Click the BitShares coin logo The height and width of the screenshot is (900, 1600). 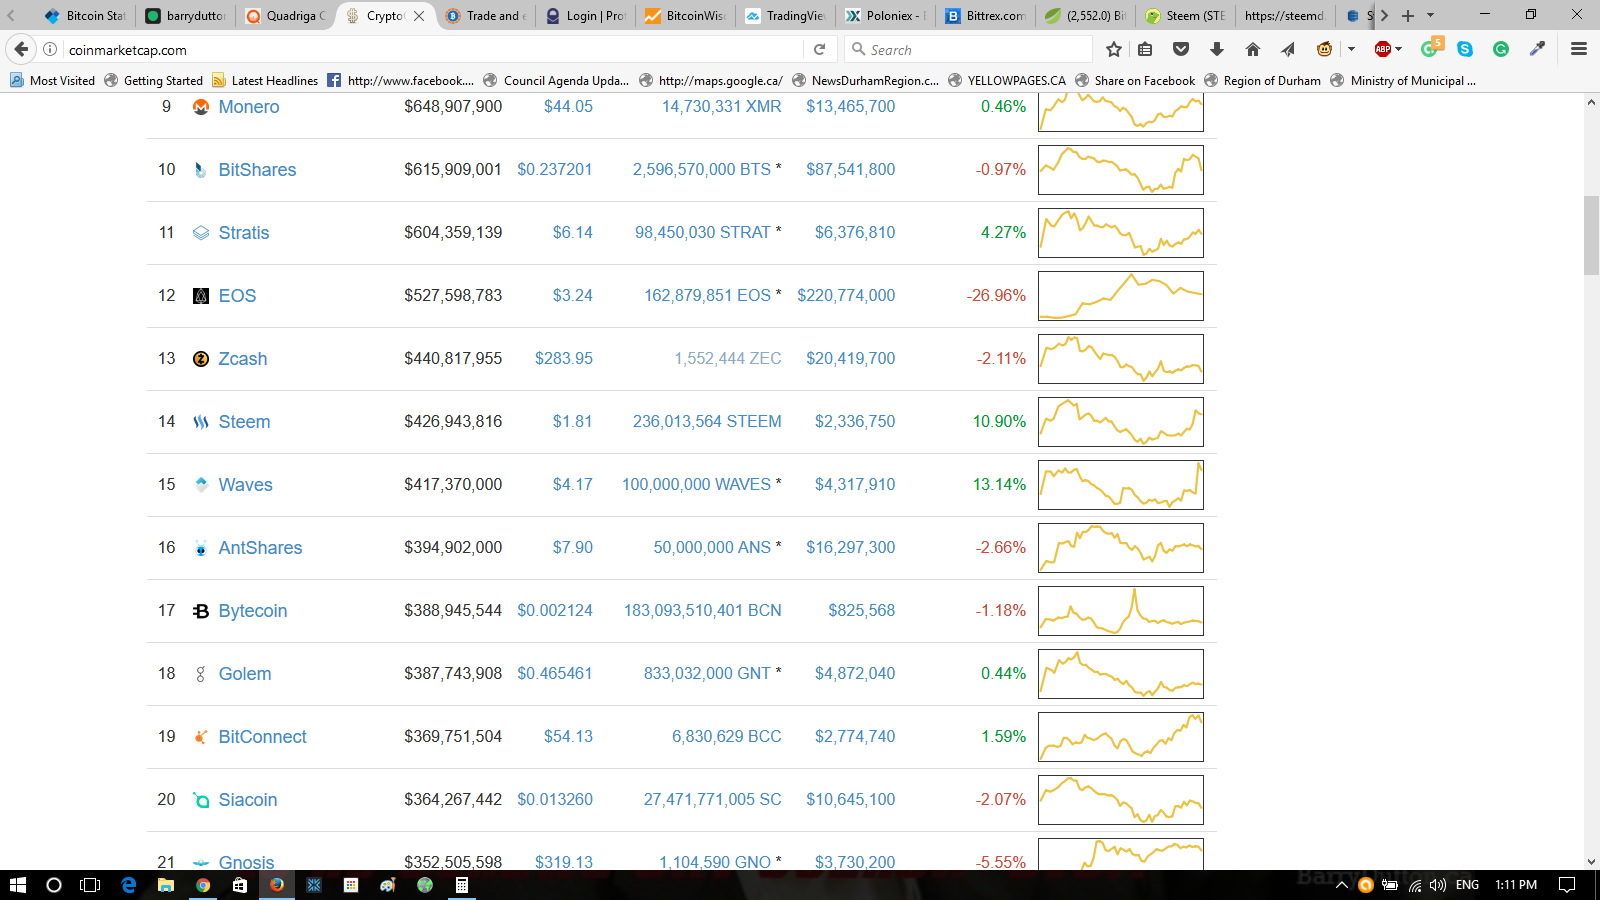pos(201,170)
